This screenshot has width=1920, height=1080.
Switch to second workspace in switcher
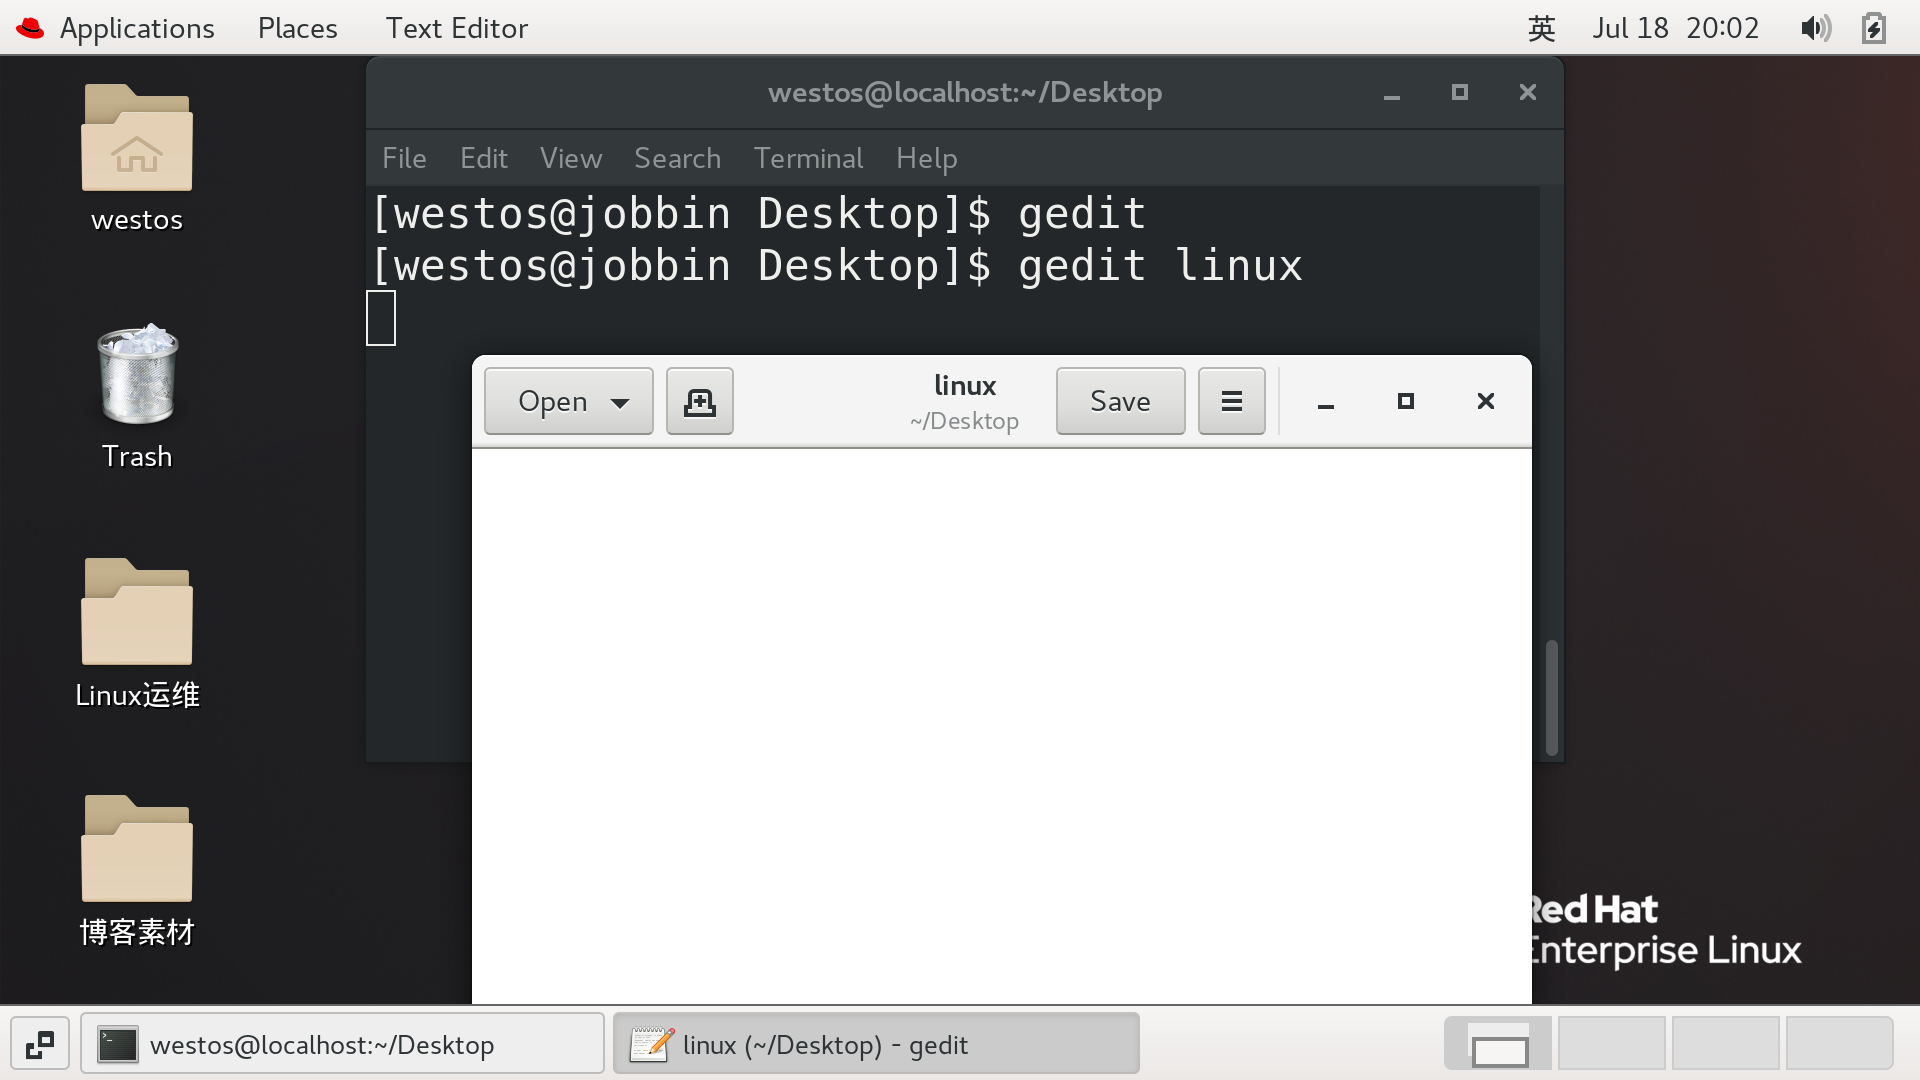pos(1612,1044)
